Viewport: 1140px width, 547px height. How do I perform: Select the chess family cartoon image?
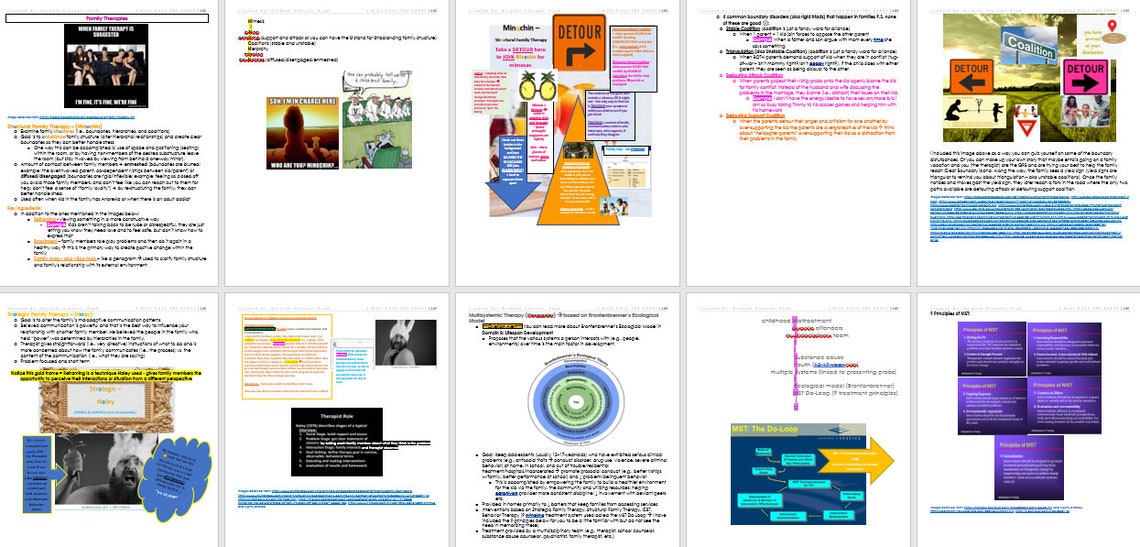point(377,120)
